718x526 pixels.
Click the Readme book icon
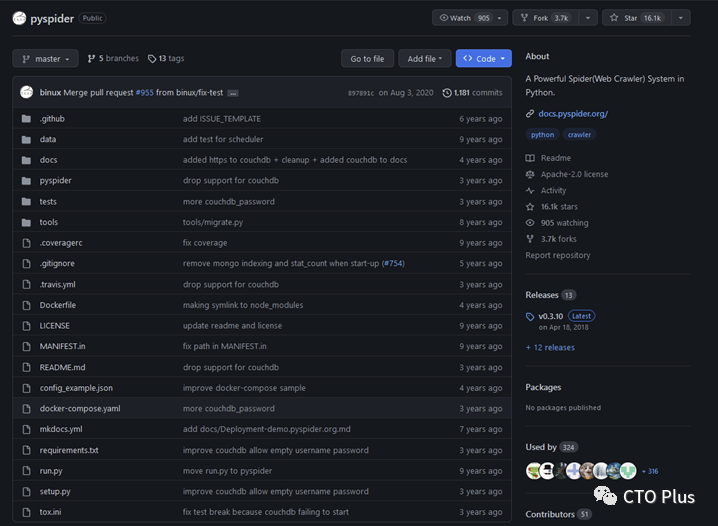click(x=530, y=158)
